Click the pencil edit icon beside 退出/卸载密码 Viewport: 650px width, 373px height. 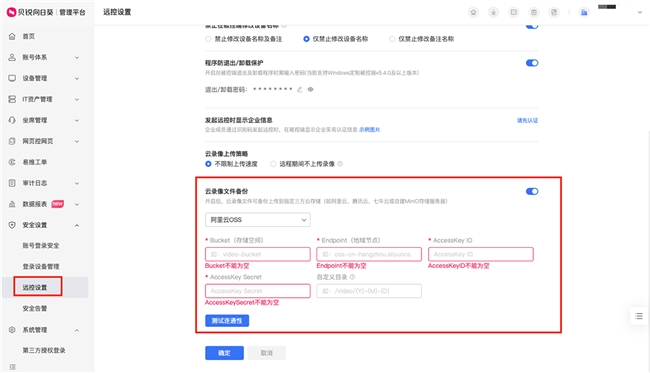(x=299, y=89)
